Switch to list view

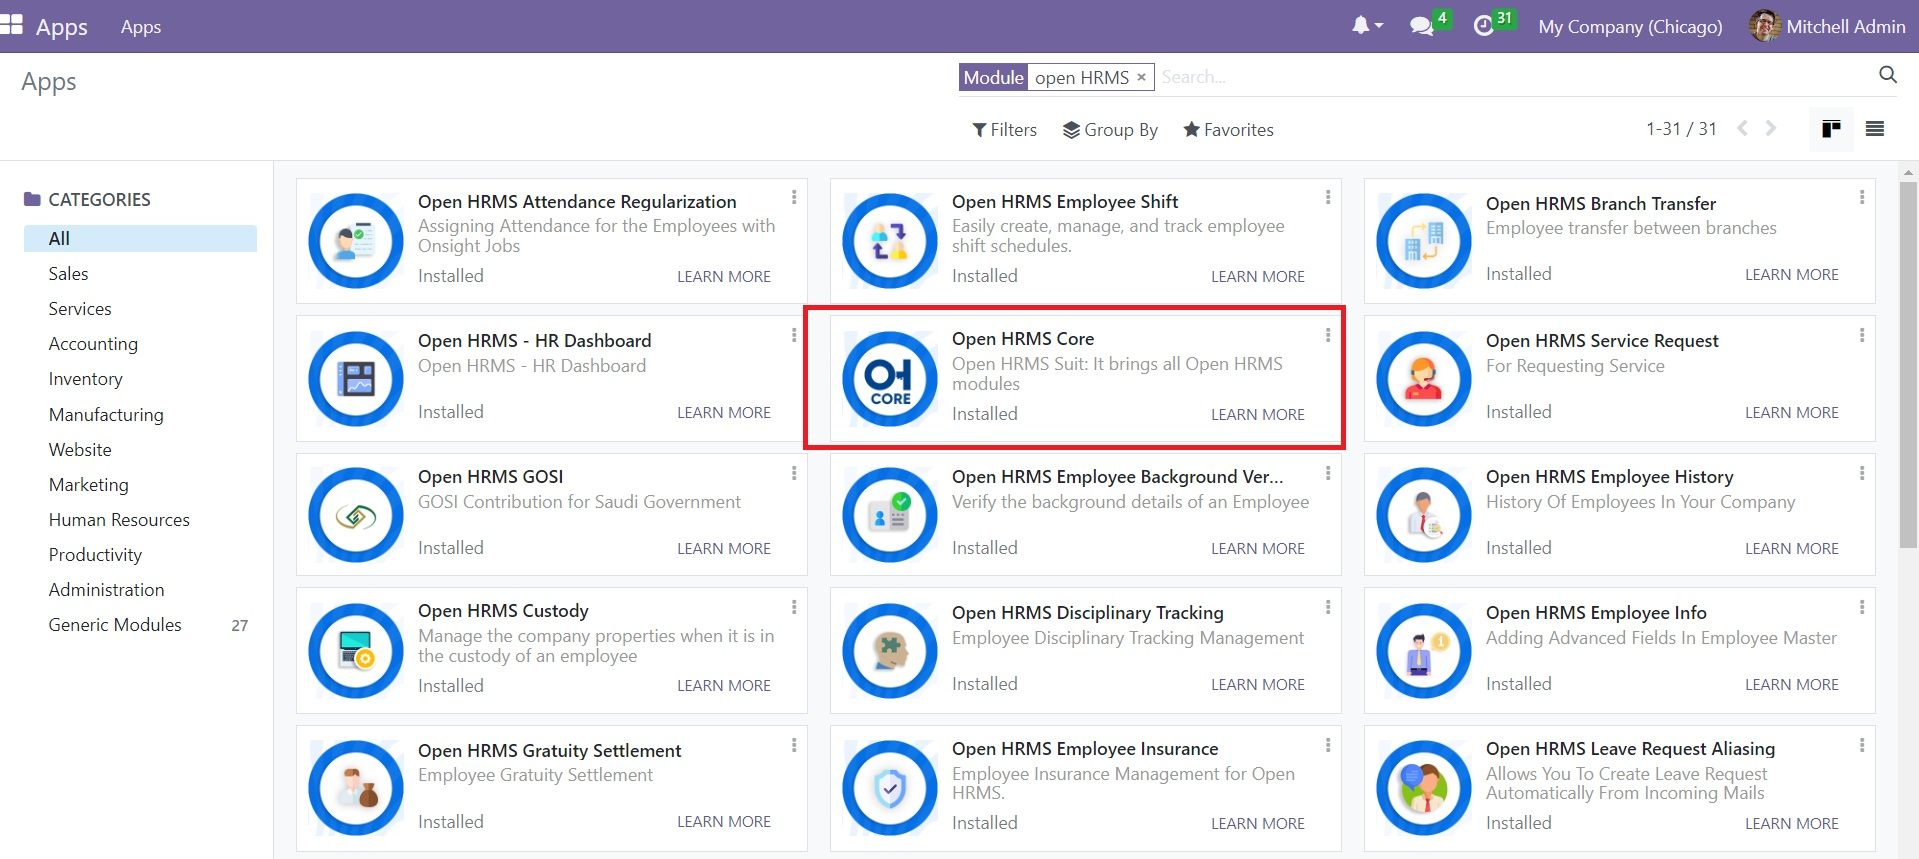[1875, 129]
